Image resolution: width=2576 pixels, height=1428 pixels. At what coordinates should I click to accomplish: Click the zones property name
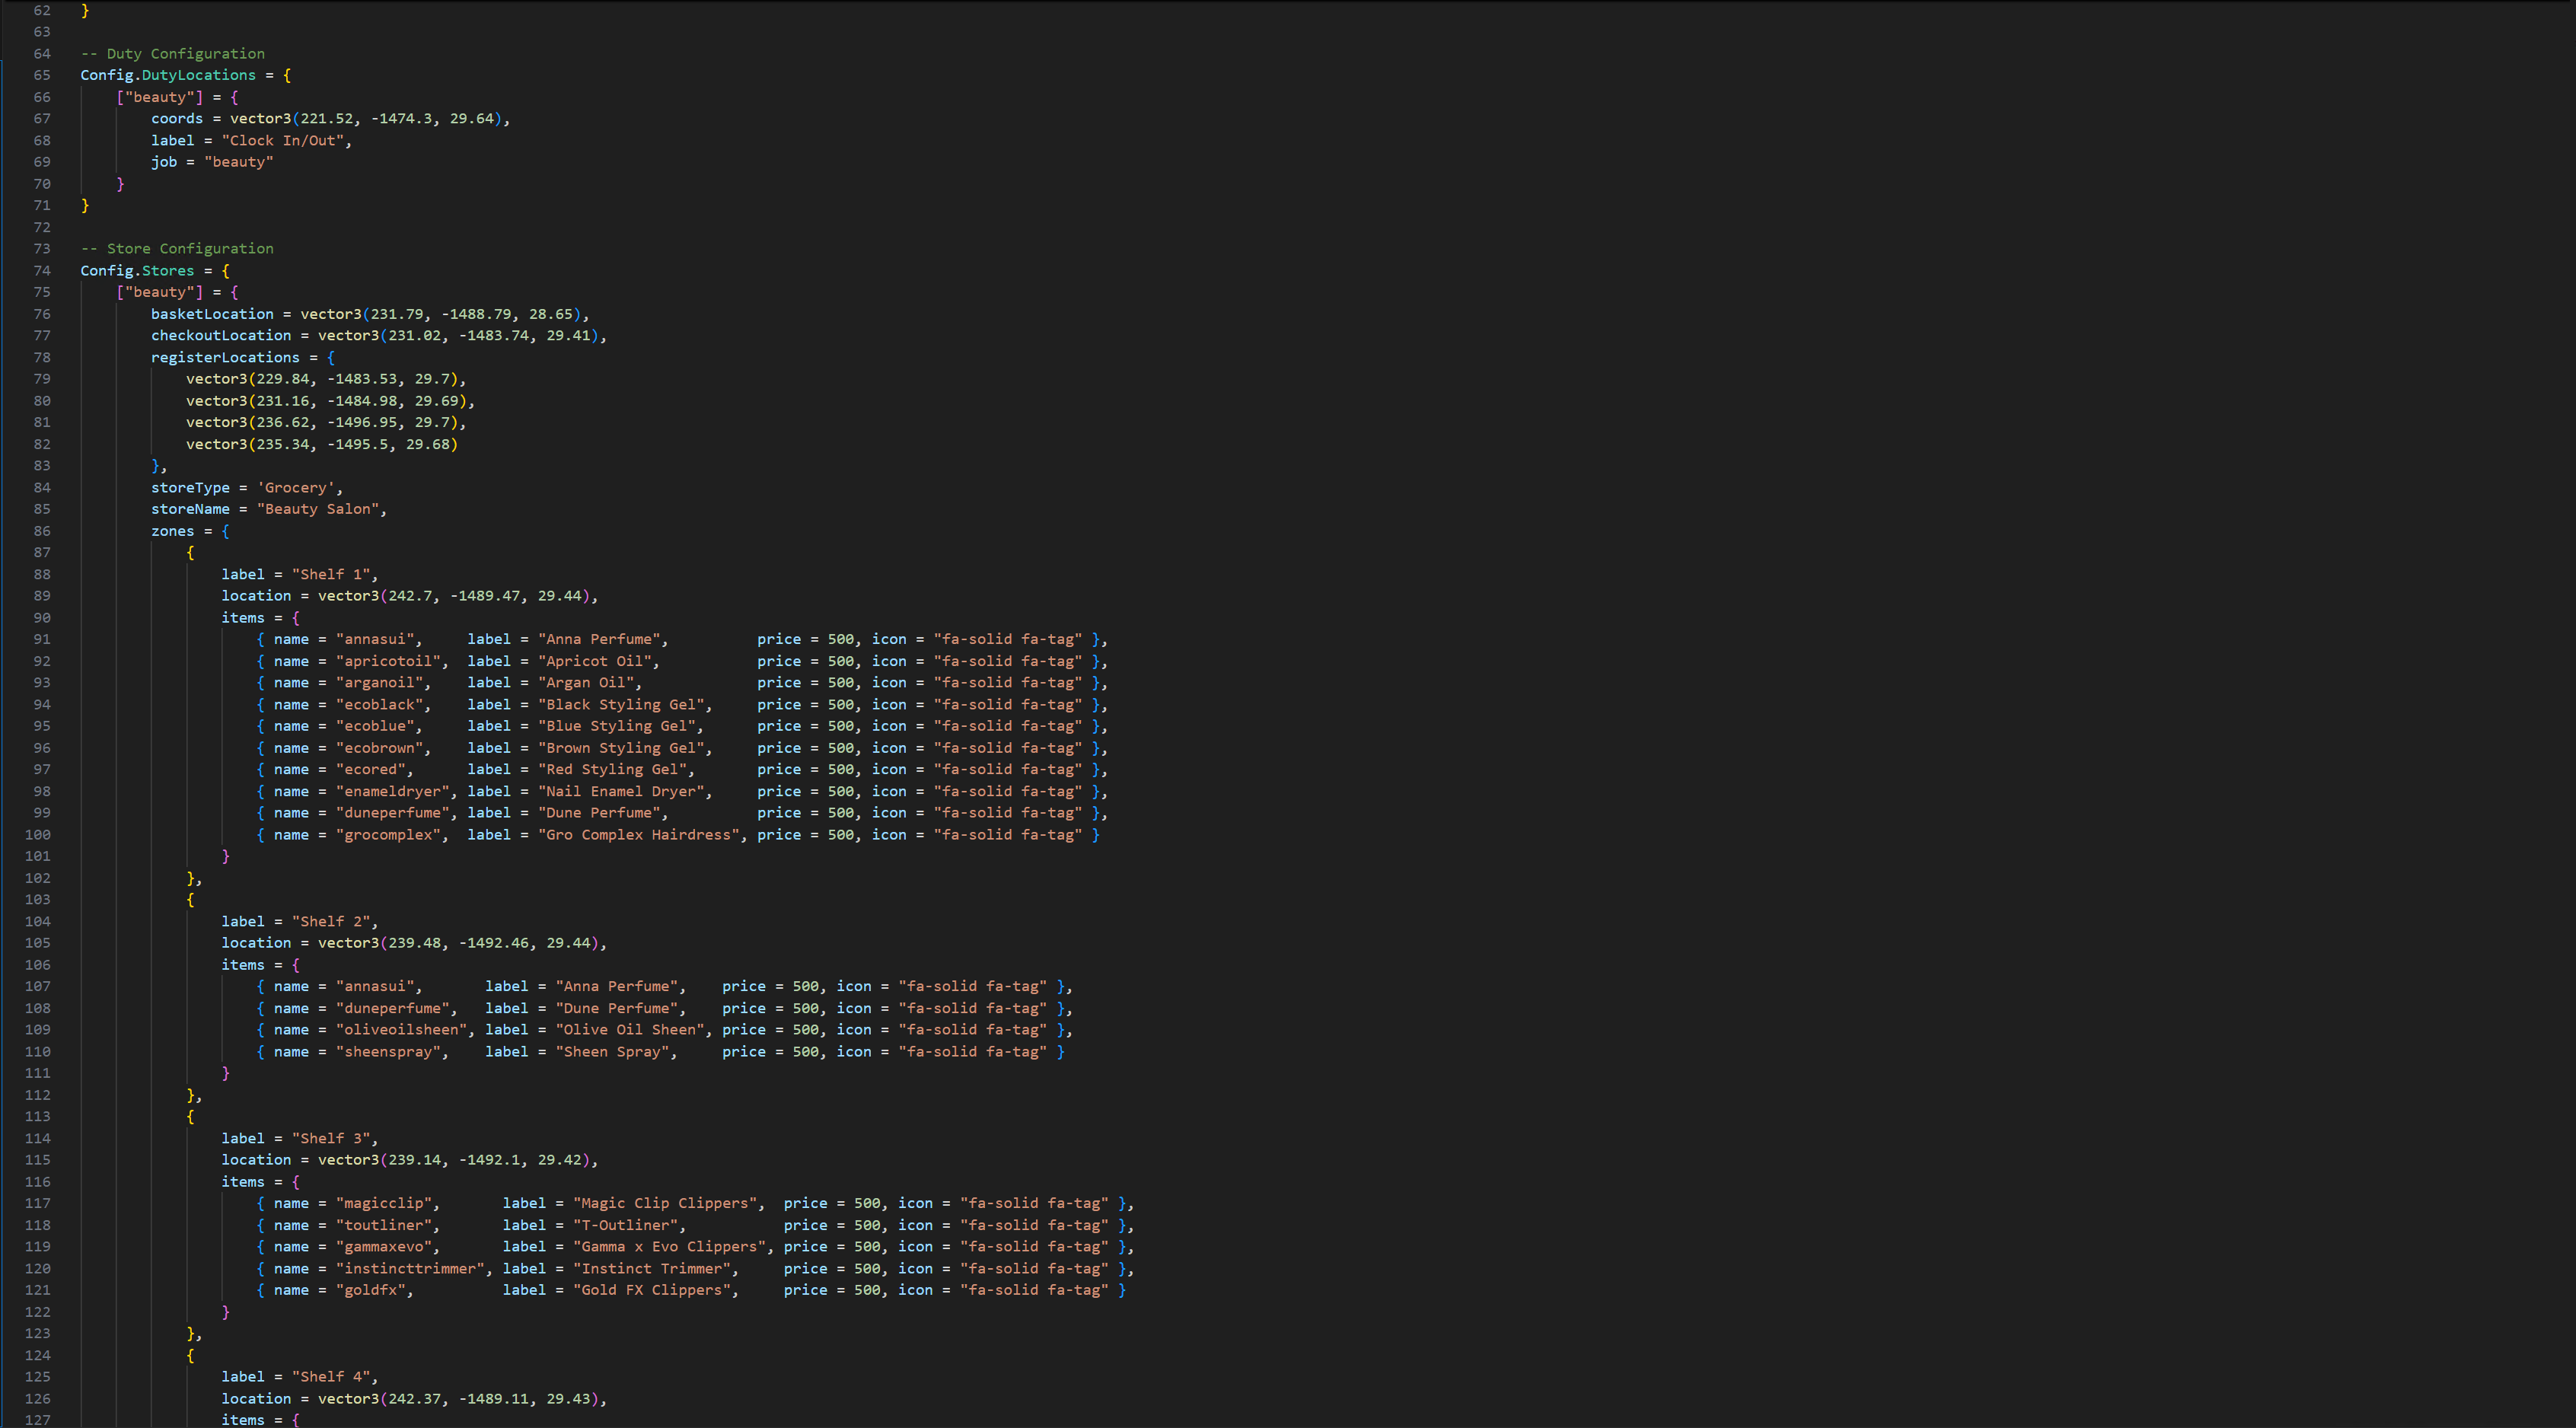click(172, 531)
